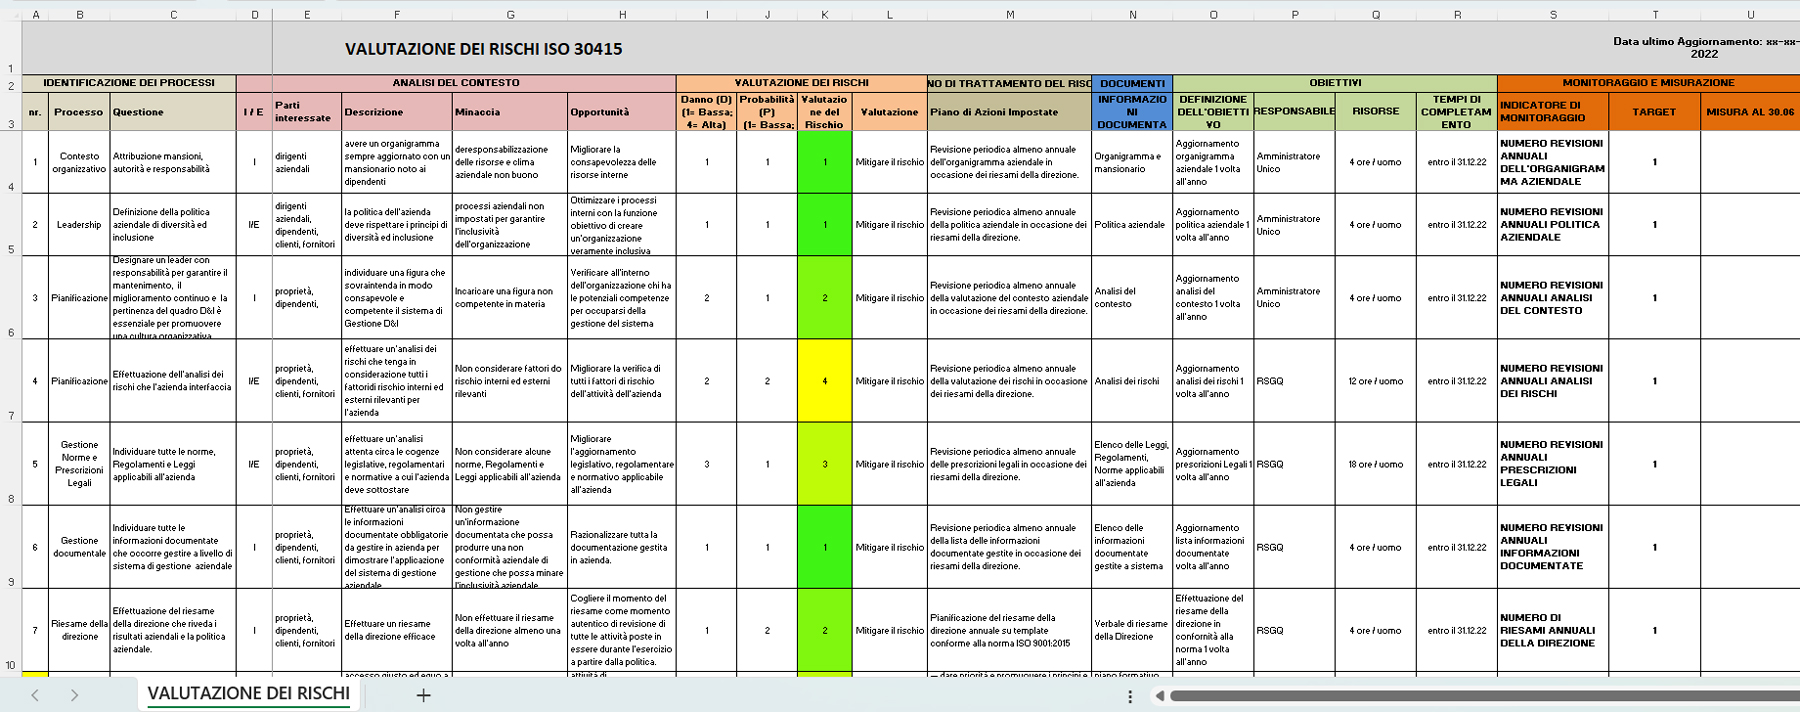Click the three-dot handle beside the scrollbar
The image size is (1800, 712).
click(1130, 696)
